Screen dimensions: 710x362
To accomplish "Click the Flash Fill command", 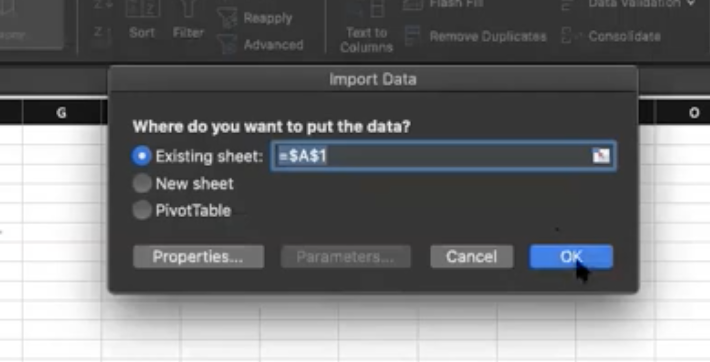I will point(456,4).
